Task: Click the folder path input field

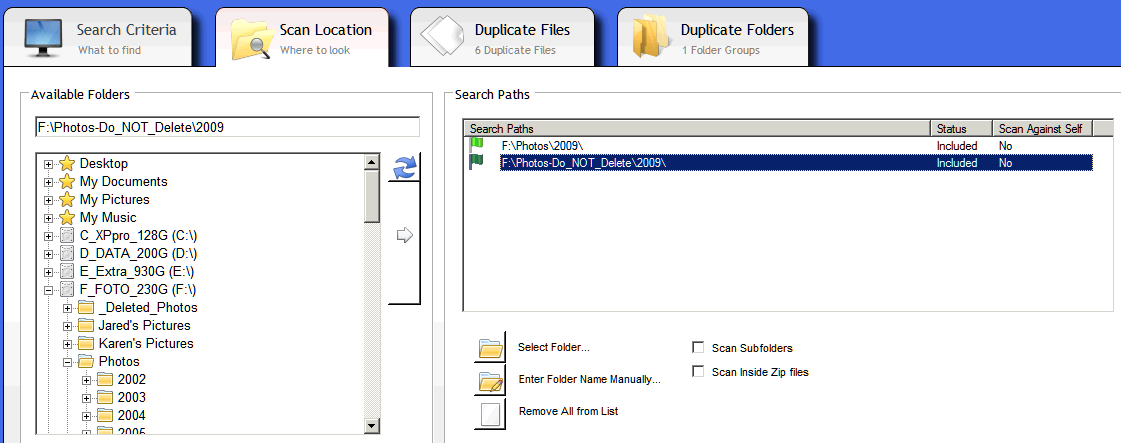Action: click(x=227, y=127)
